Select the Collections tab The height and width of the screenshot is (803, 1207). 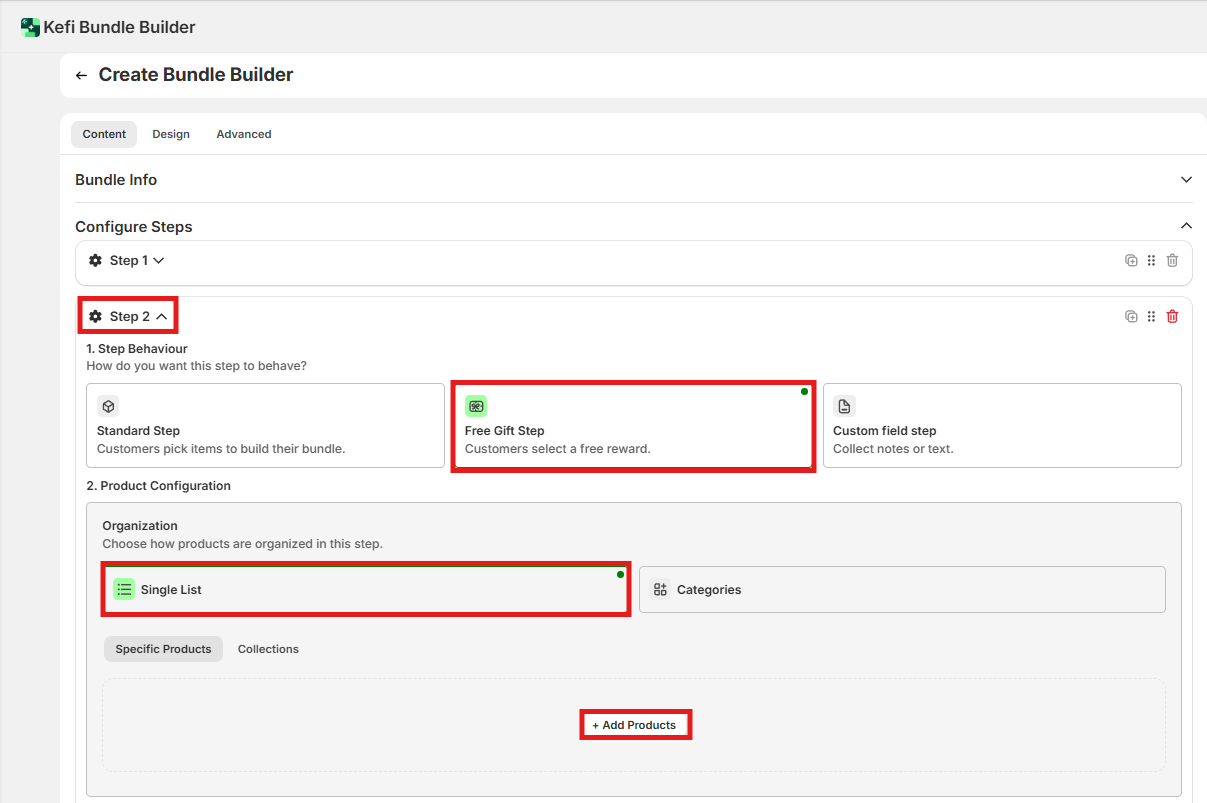pos(268,649)
